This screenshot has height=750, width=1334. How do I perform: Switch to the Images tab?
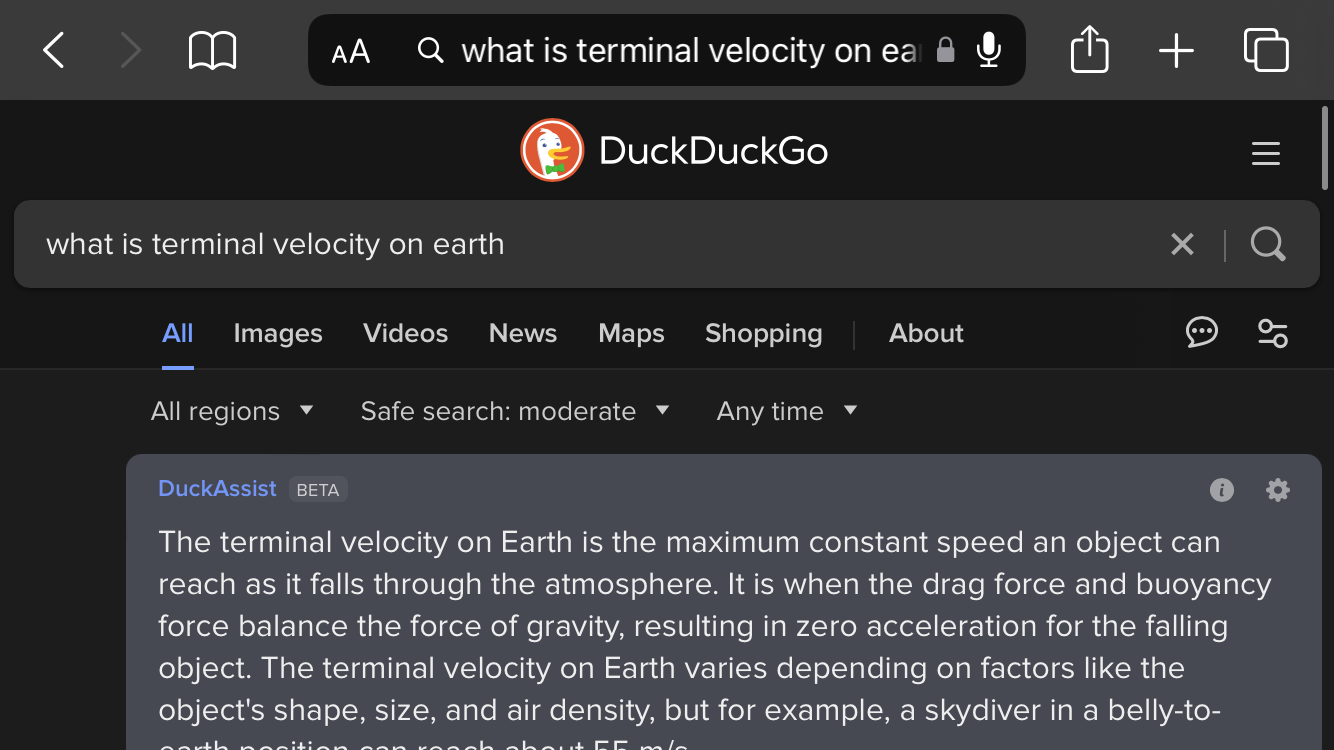(278, 333)
